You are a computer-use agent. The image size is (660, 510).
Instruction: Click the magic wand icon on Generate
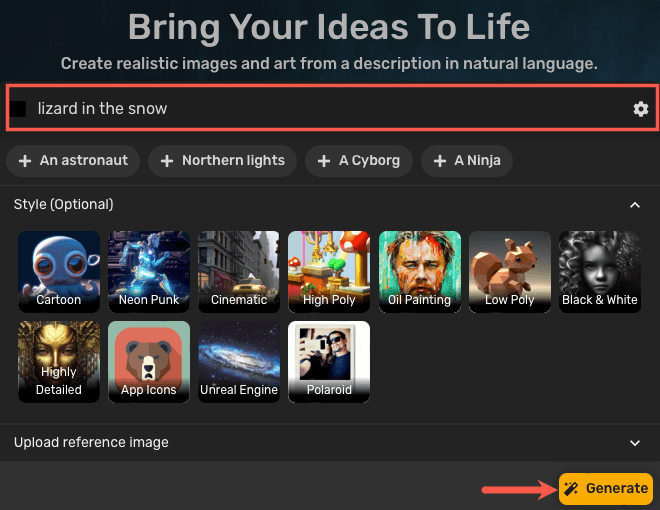(x=571, y=489)
